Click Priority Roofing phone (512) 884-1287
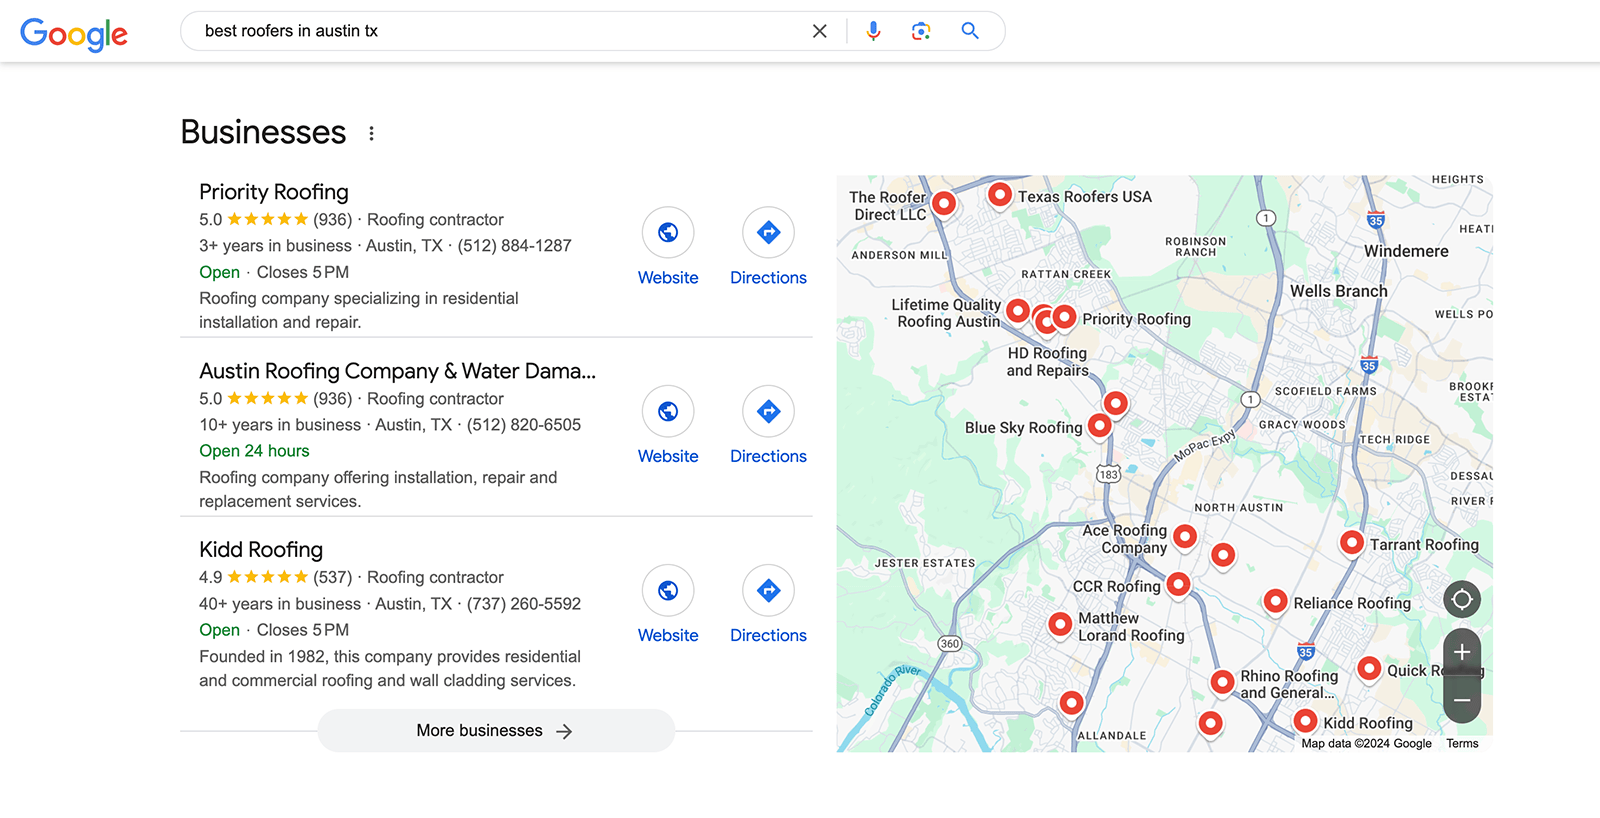The height and width of the screenshot is (818, 1600). pyautogui.click(x=514, y=246)
